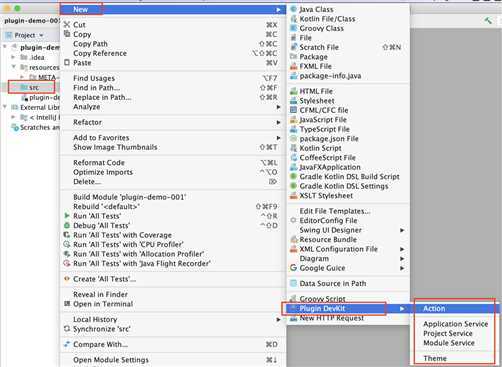Choose Application Service
Viewport: 502px width, 367px height.
455,324
